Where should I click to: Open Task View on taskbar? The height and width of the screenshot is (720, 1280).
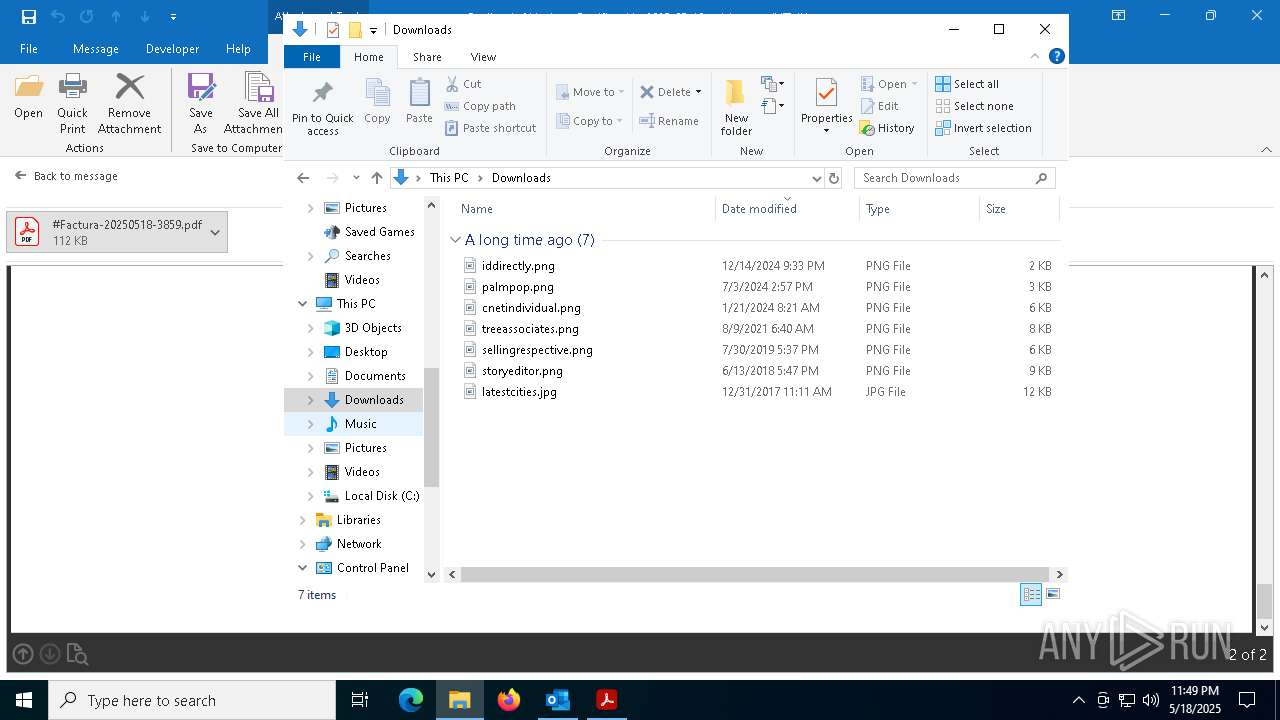(x=360, y=700)
